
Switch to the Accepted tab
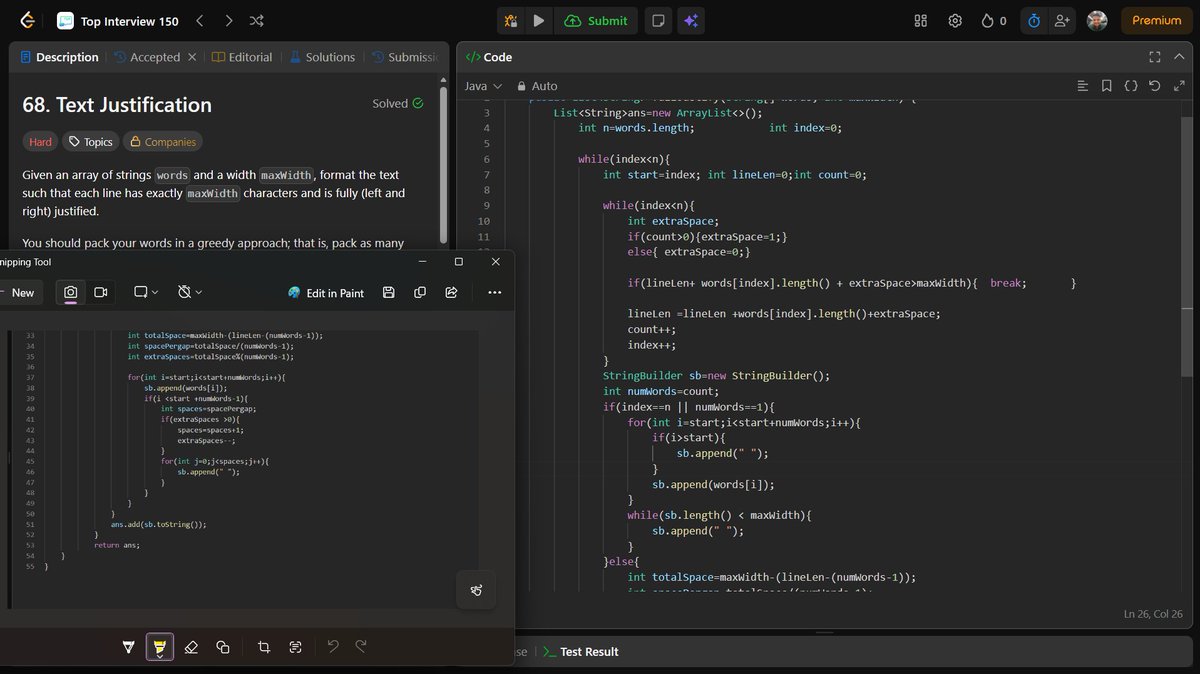tap(146, 57)
